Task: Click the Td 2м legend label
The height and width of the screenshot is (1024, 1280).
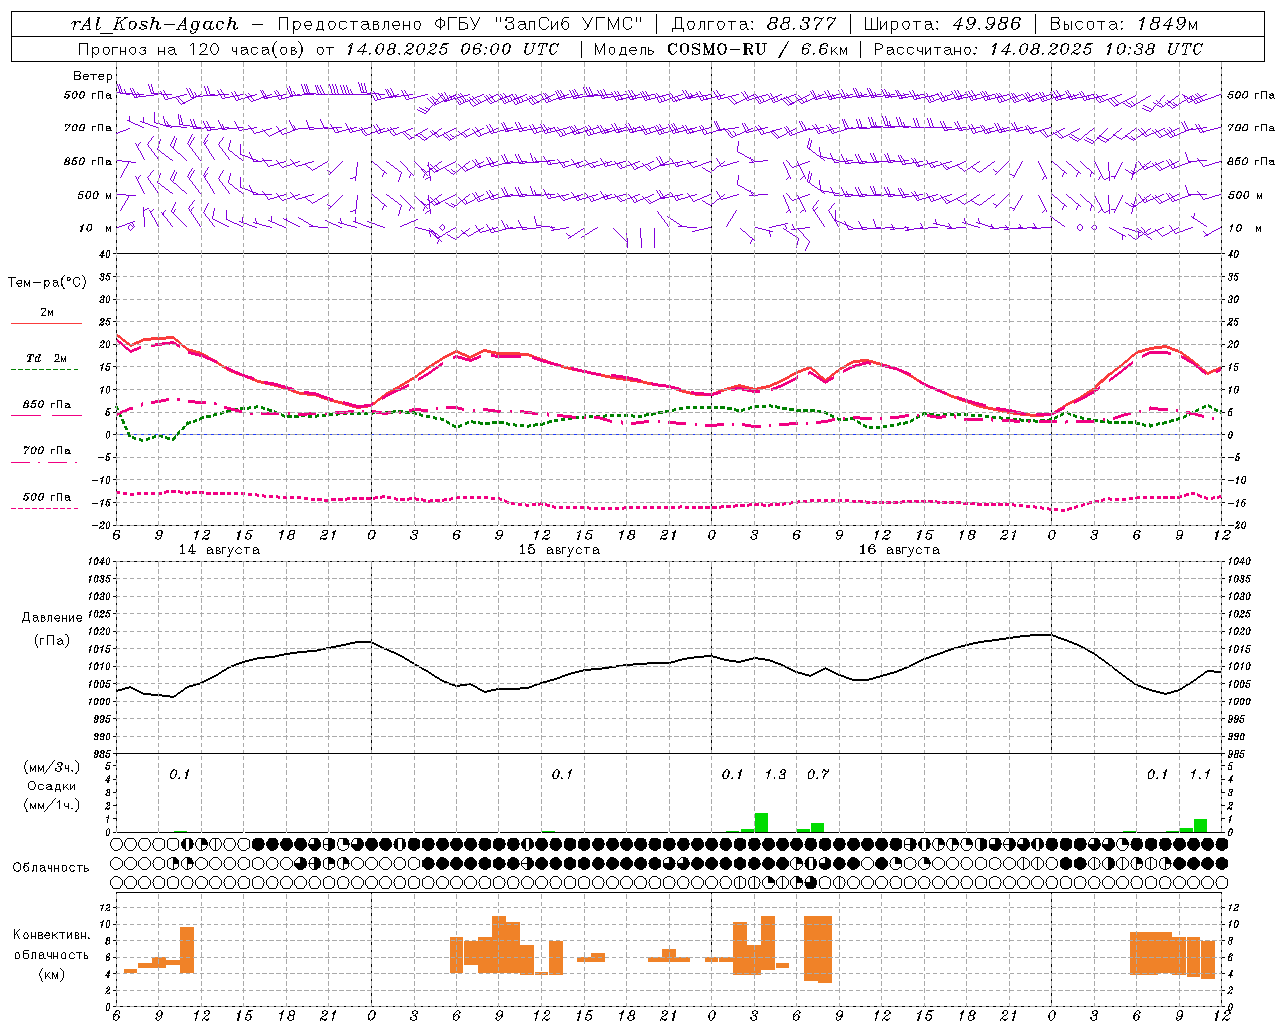Action: [46, 358]
